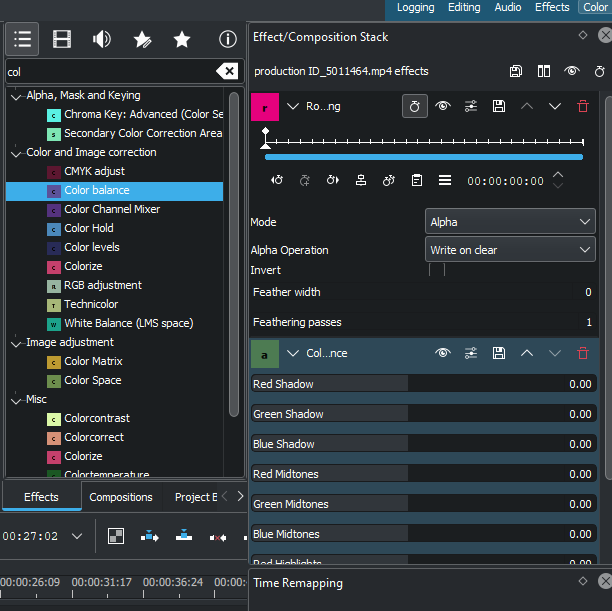Collapse Misc effects category
612x611 pixels.
pos(16,400)
